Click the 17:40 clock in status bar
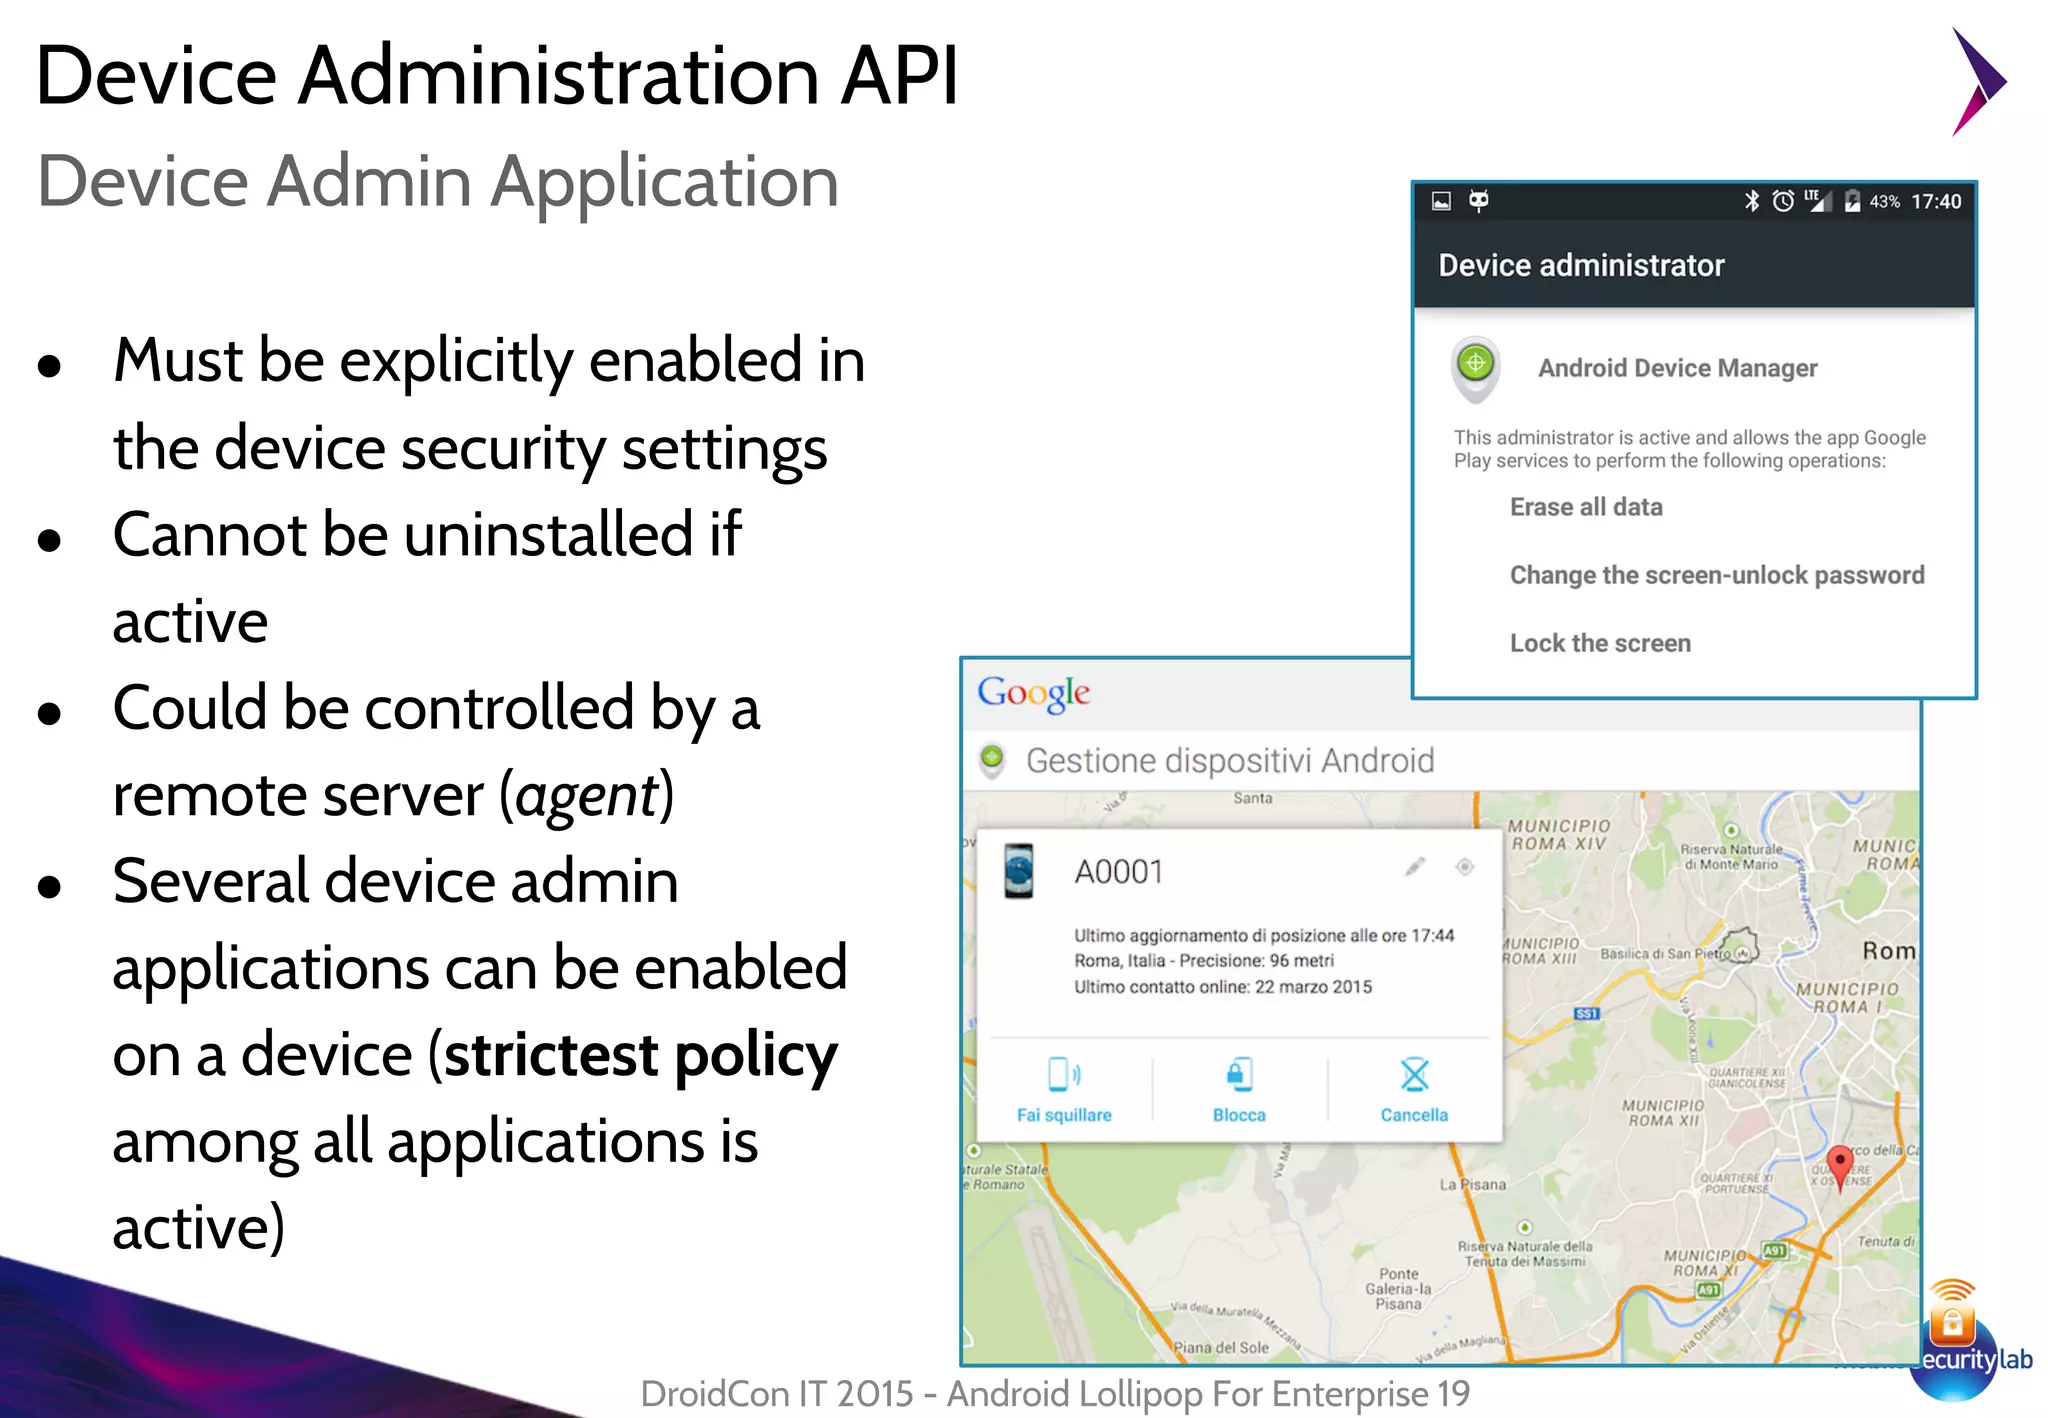Screen dimensions: 2048x1418 click(x=1936, y=201)
